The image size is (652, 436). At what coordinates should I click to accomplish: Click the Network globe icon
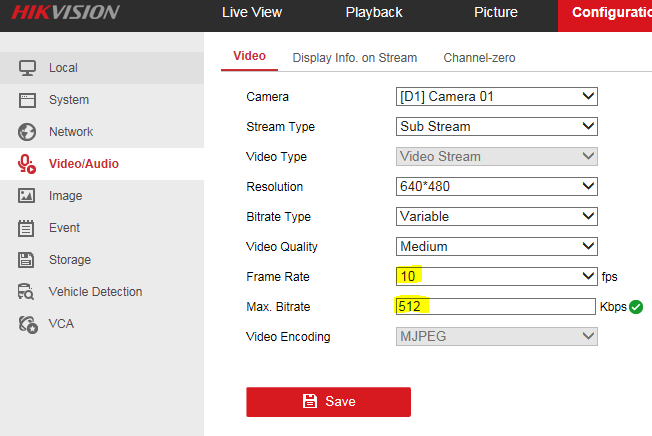tap(28, 132)
